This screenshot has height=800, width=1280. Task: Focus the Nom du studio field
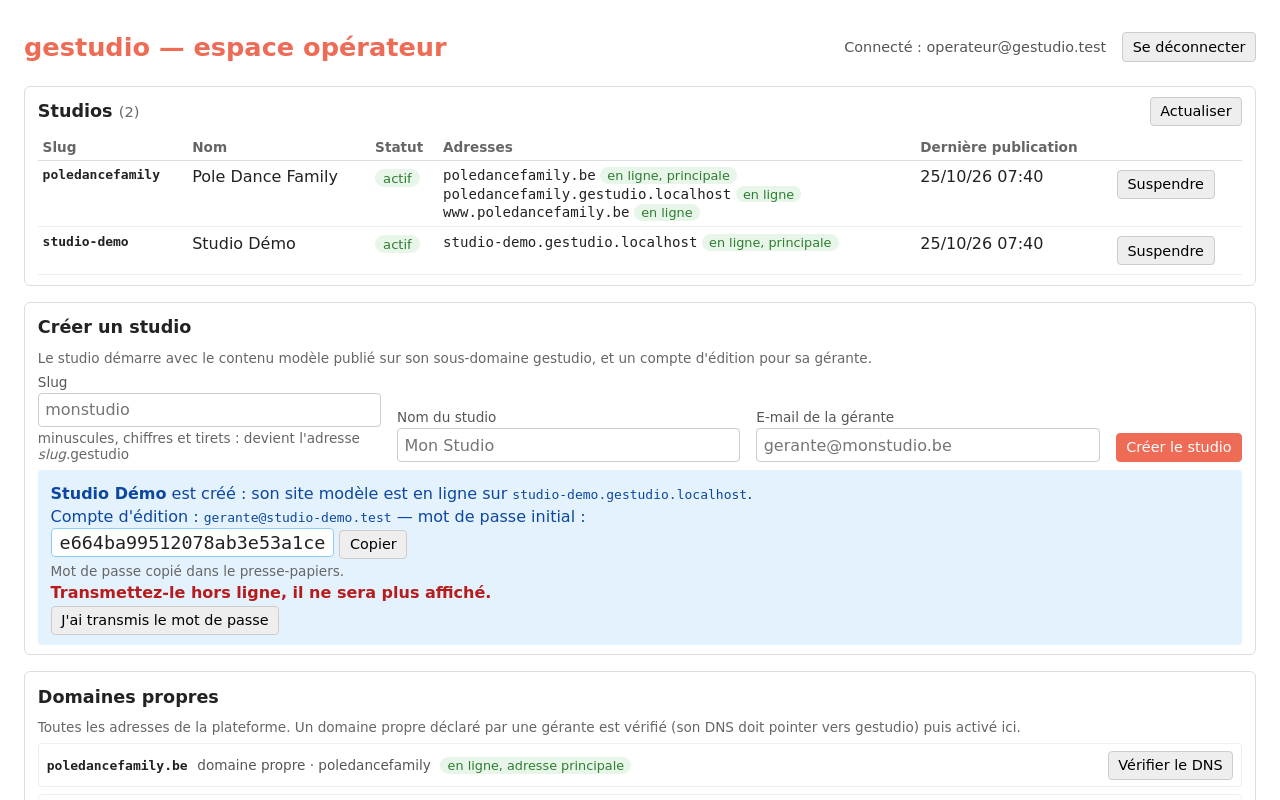point(568,445)
